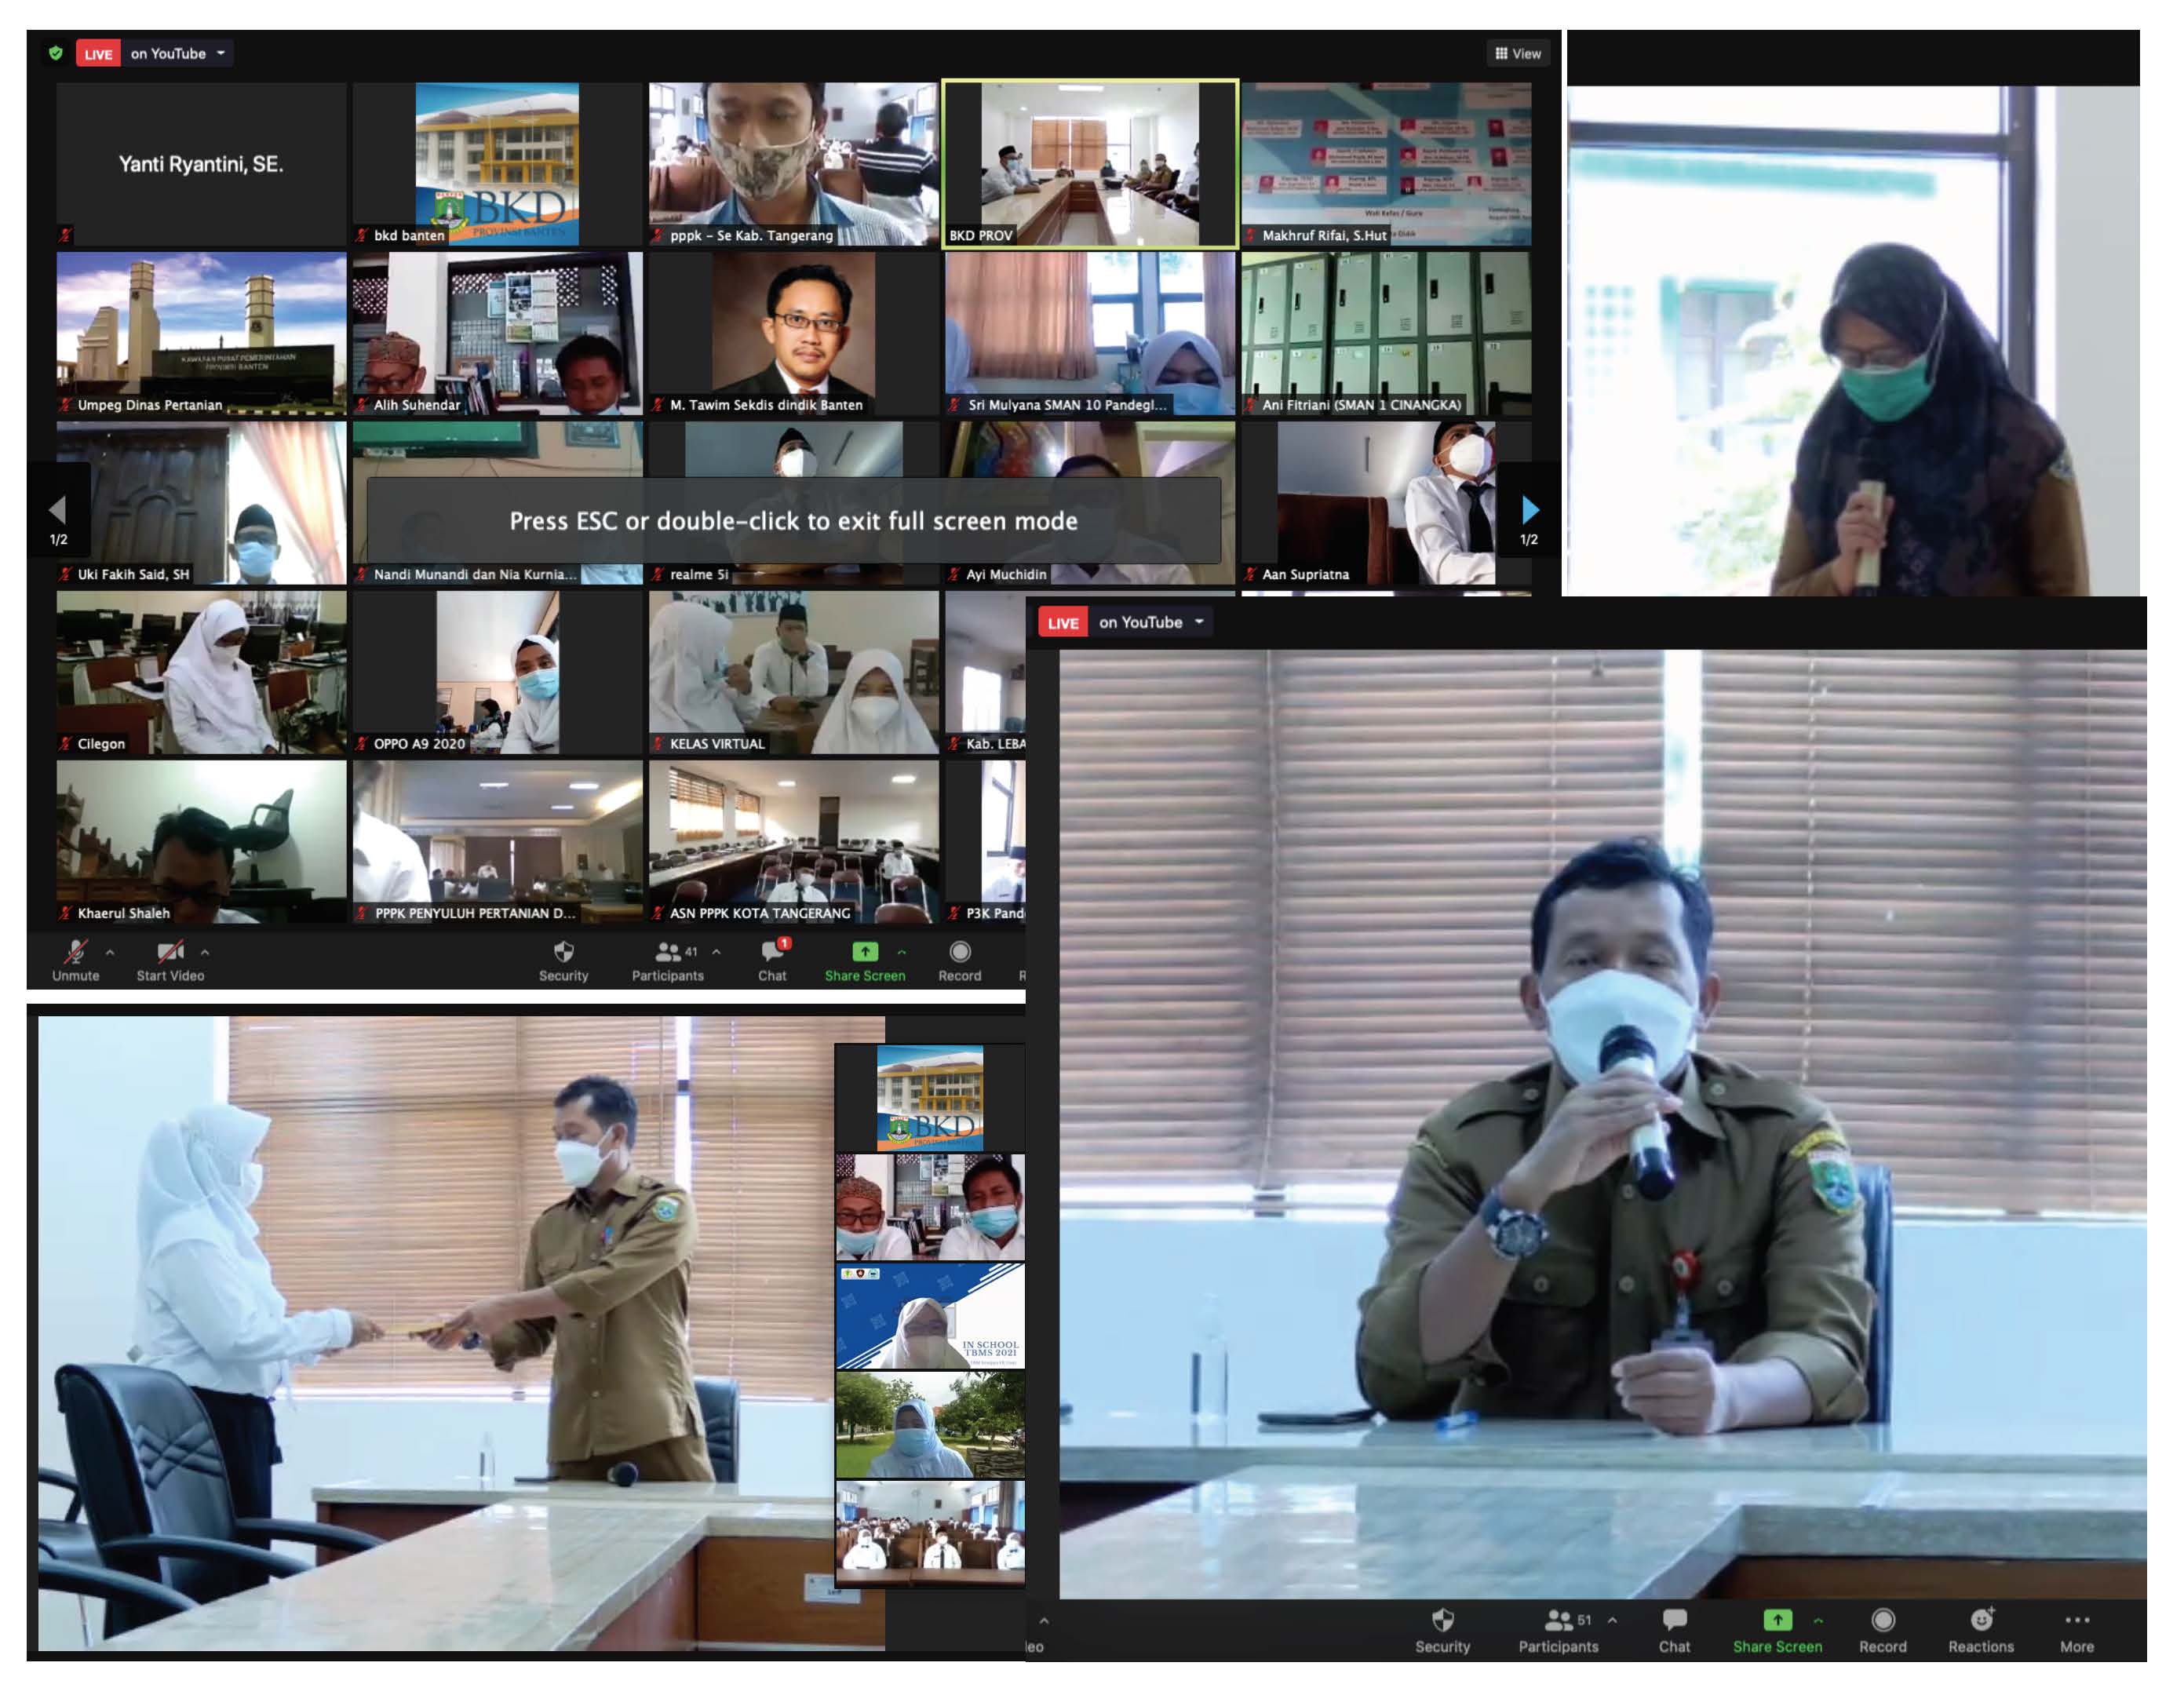Screen dimensions: 2184x1688
Task: Click the green encryption shield icon
Action: [56, 53]
